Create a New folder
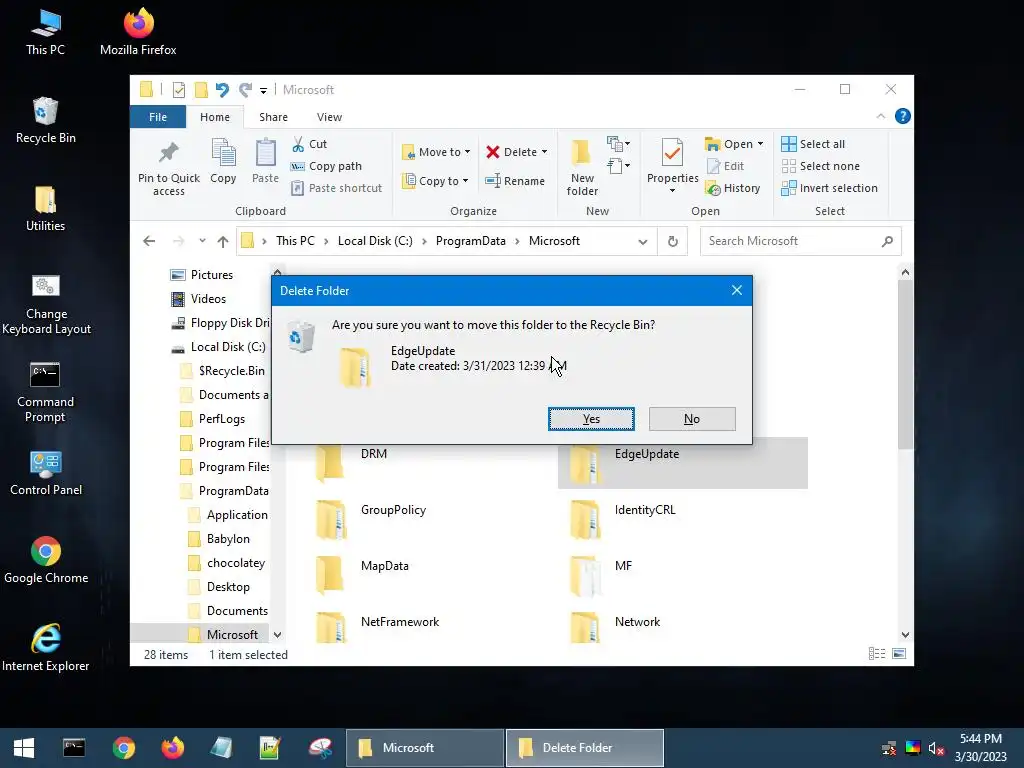This screenshot has width=1024, height=768. [x=582, y=167]
